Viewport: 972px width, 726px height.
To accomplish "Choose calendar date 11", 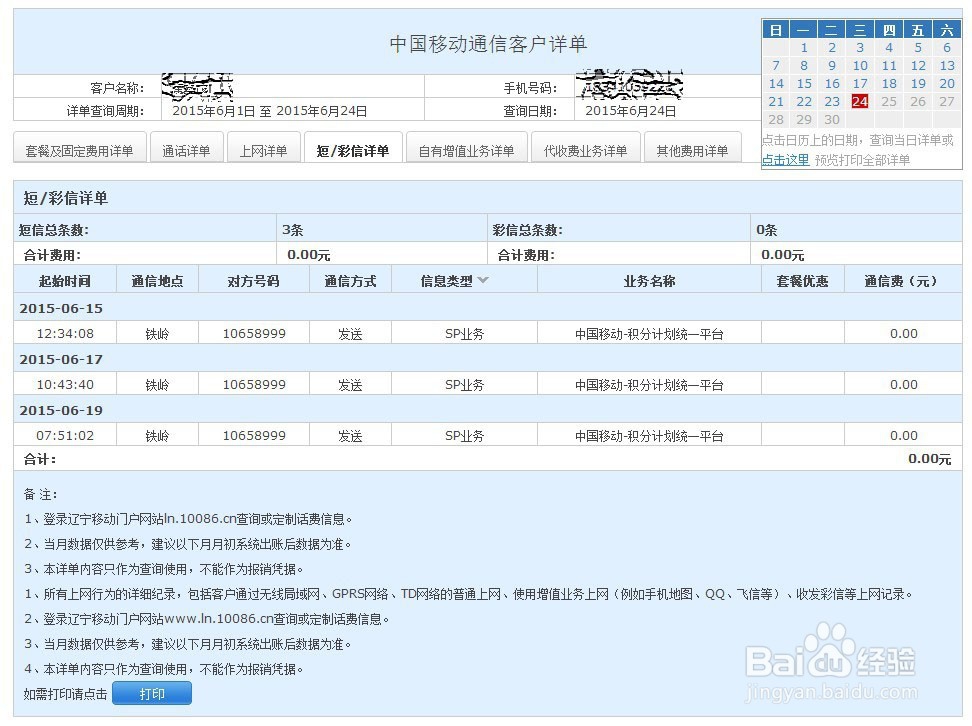I will 889,66.
